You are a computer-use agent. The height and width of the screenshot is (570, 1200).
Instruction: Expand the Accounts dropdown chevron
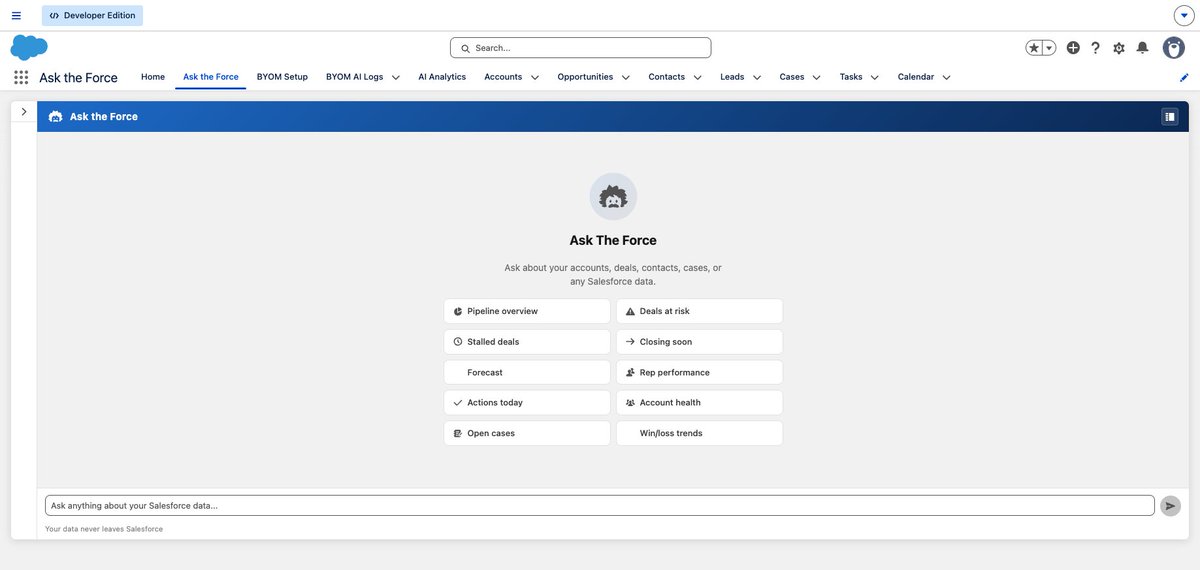pos(535,77)
